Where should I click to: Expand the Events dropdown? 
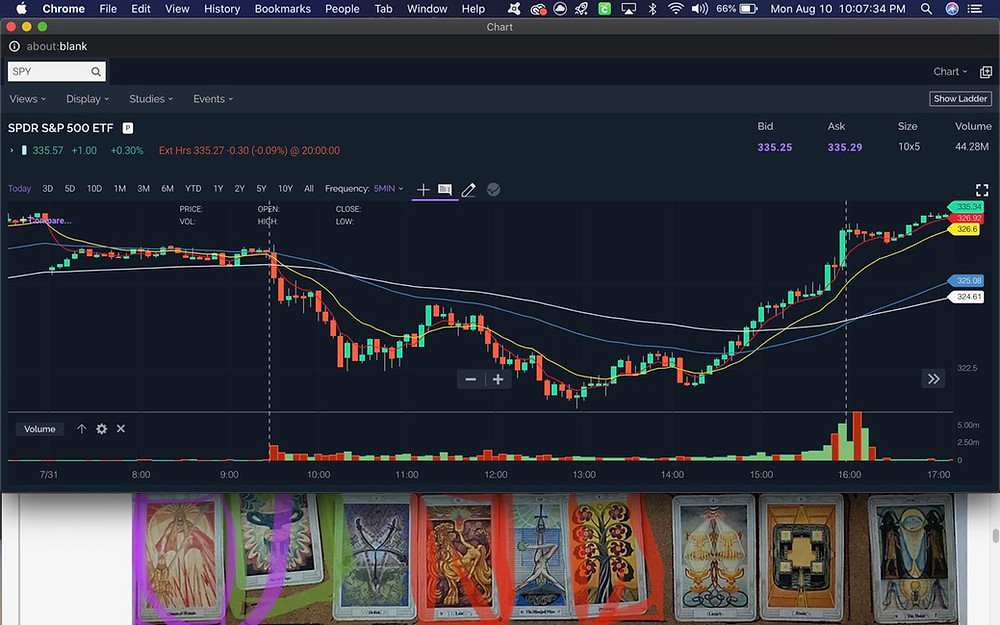(213, 99)
